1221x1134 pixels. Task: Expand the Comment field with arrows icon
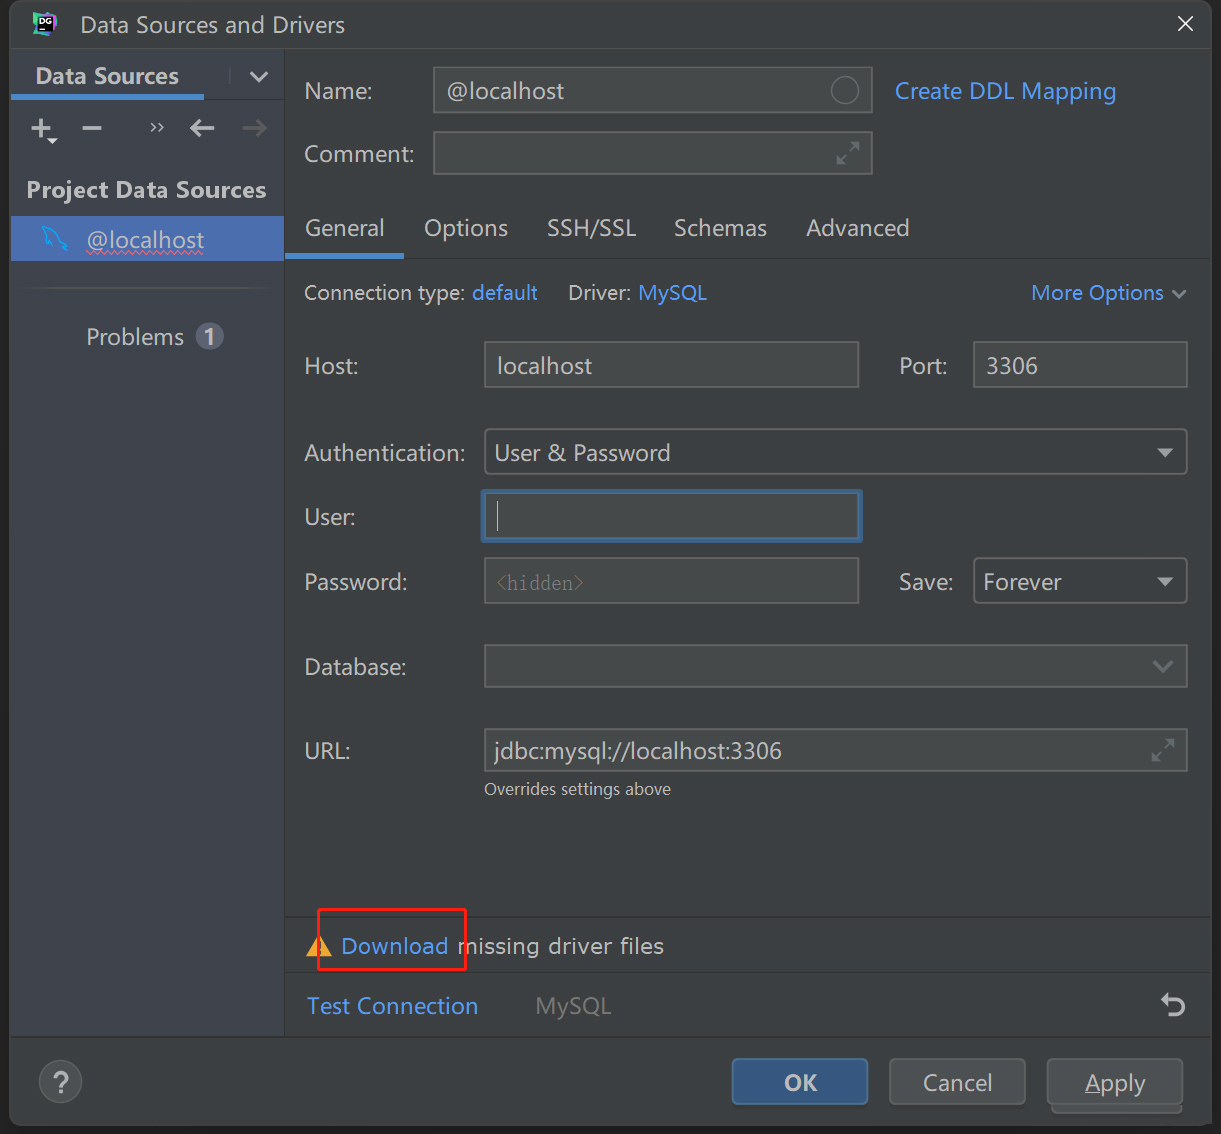[x=847, y=153]
